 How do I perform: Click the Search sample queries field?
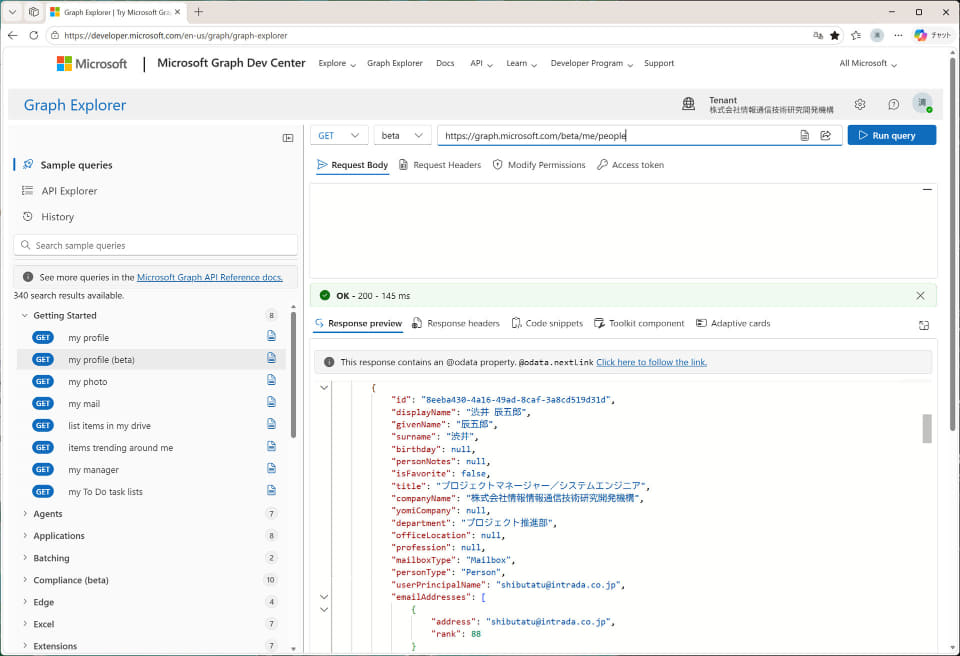(156, 245)
